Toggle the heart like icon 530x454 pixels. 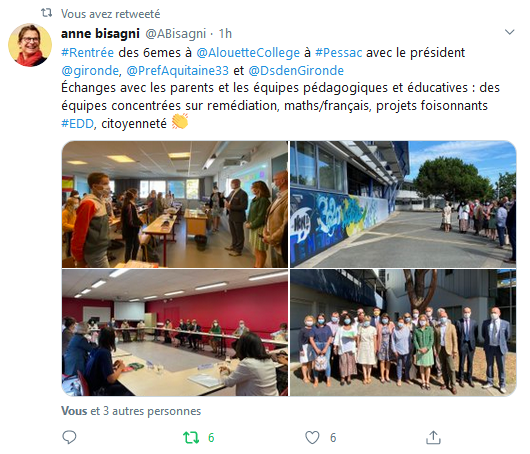pos(312,437)
